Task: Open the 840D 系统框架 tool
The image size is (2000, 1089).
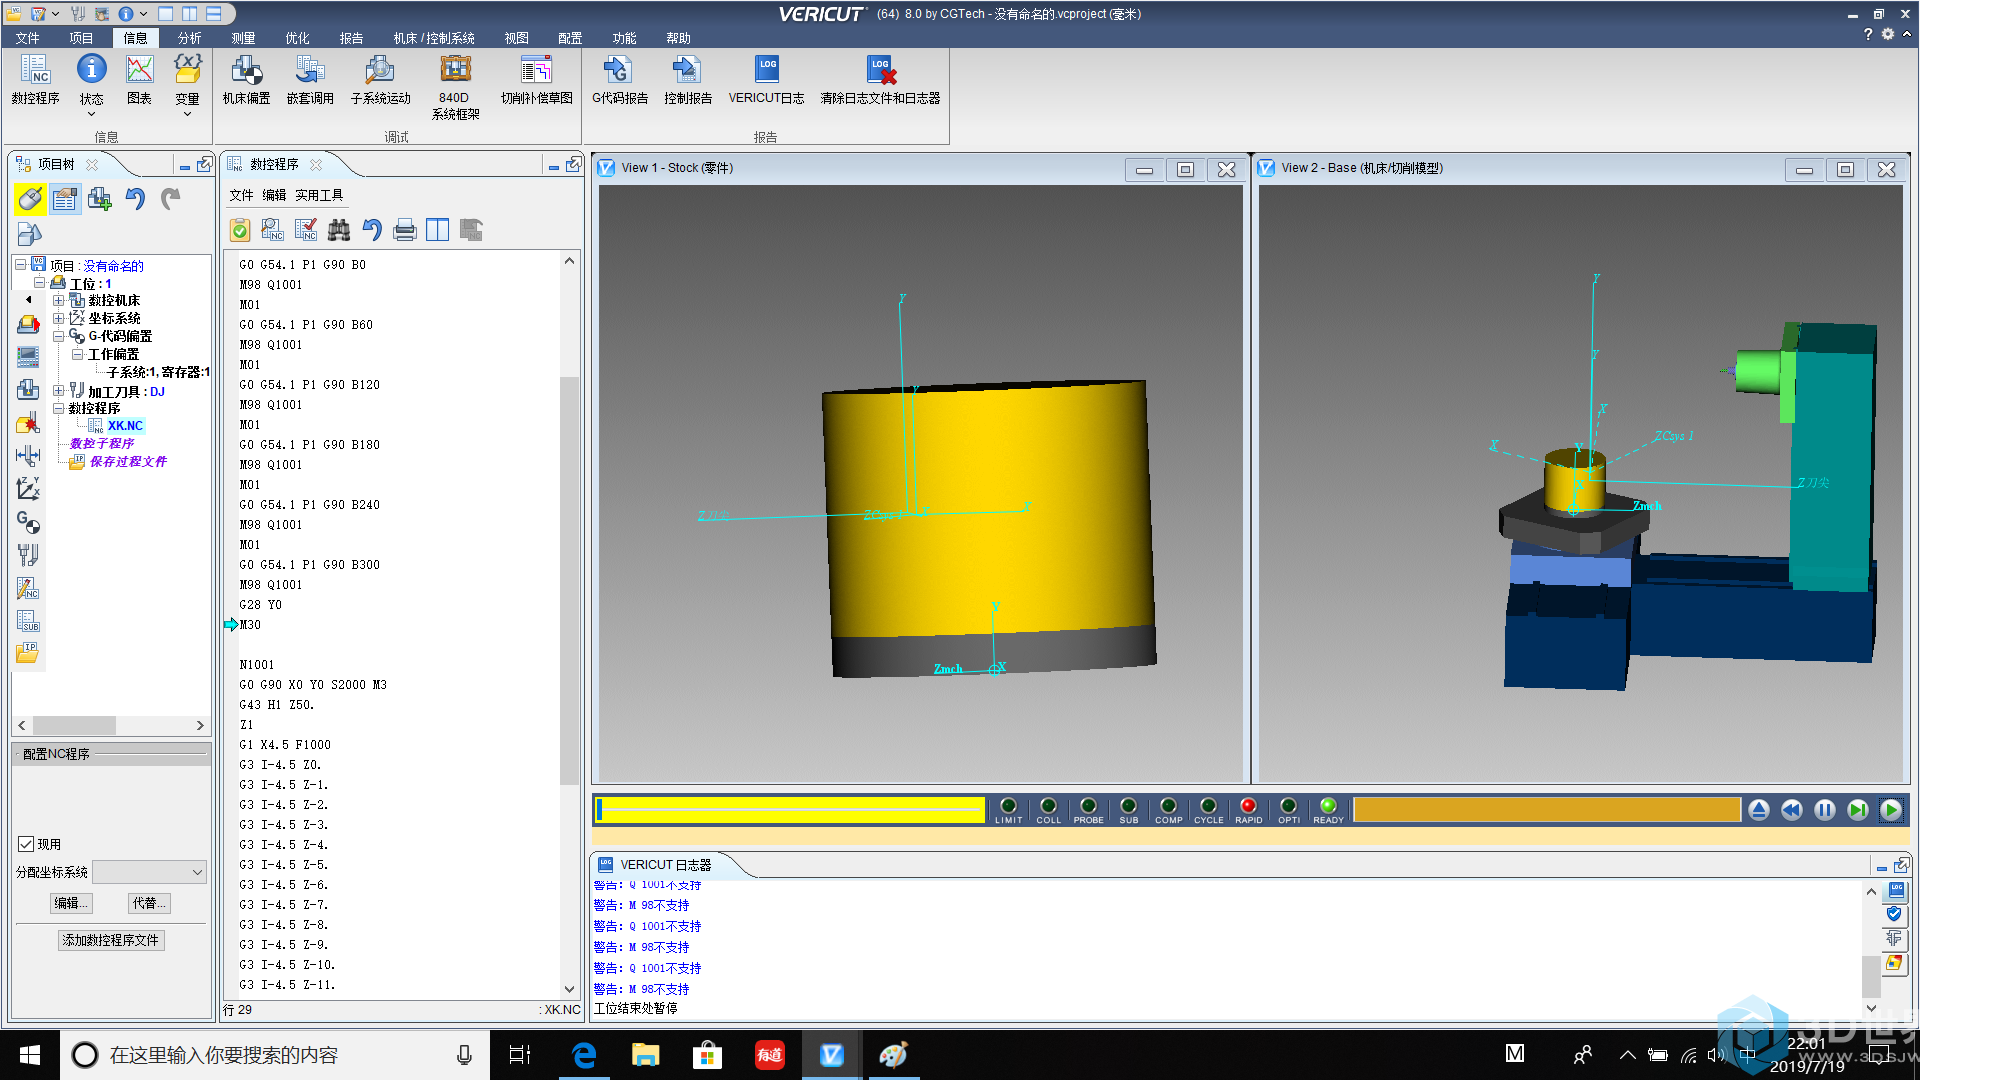Action: pyautogui.click(x=455, y=87)
